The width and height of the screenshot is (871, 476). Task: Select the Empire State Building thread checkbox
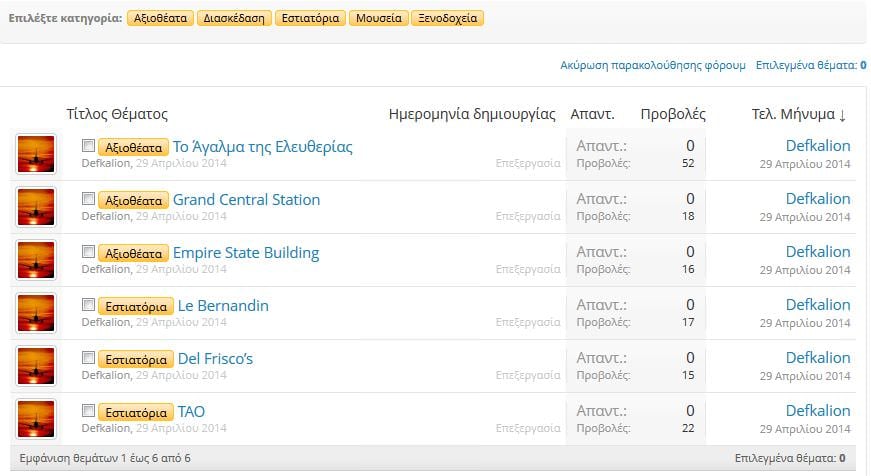tap(89, 252)
